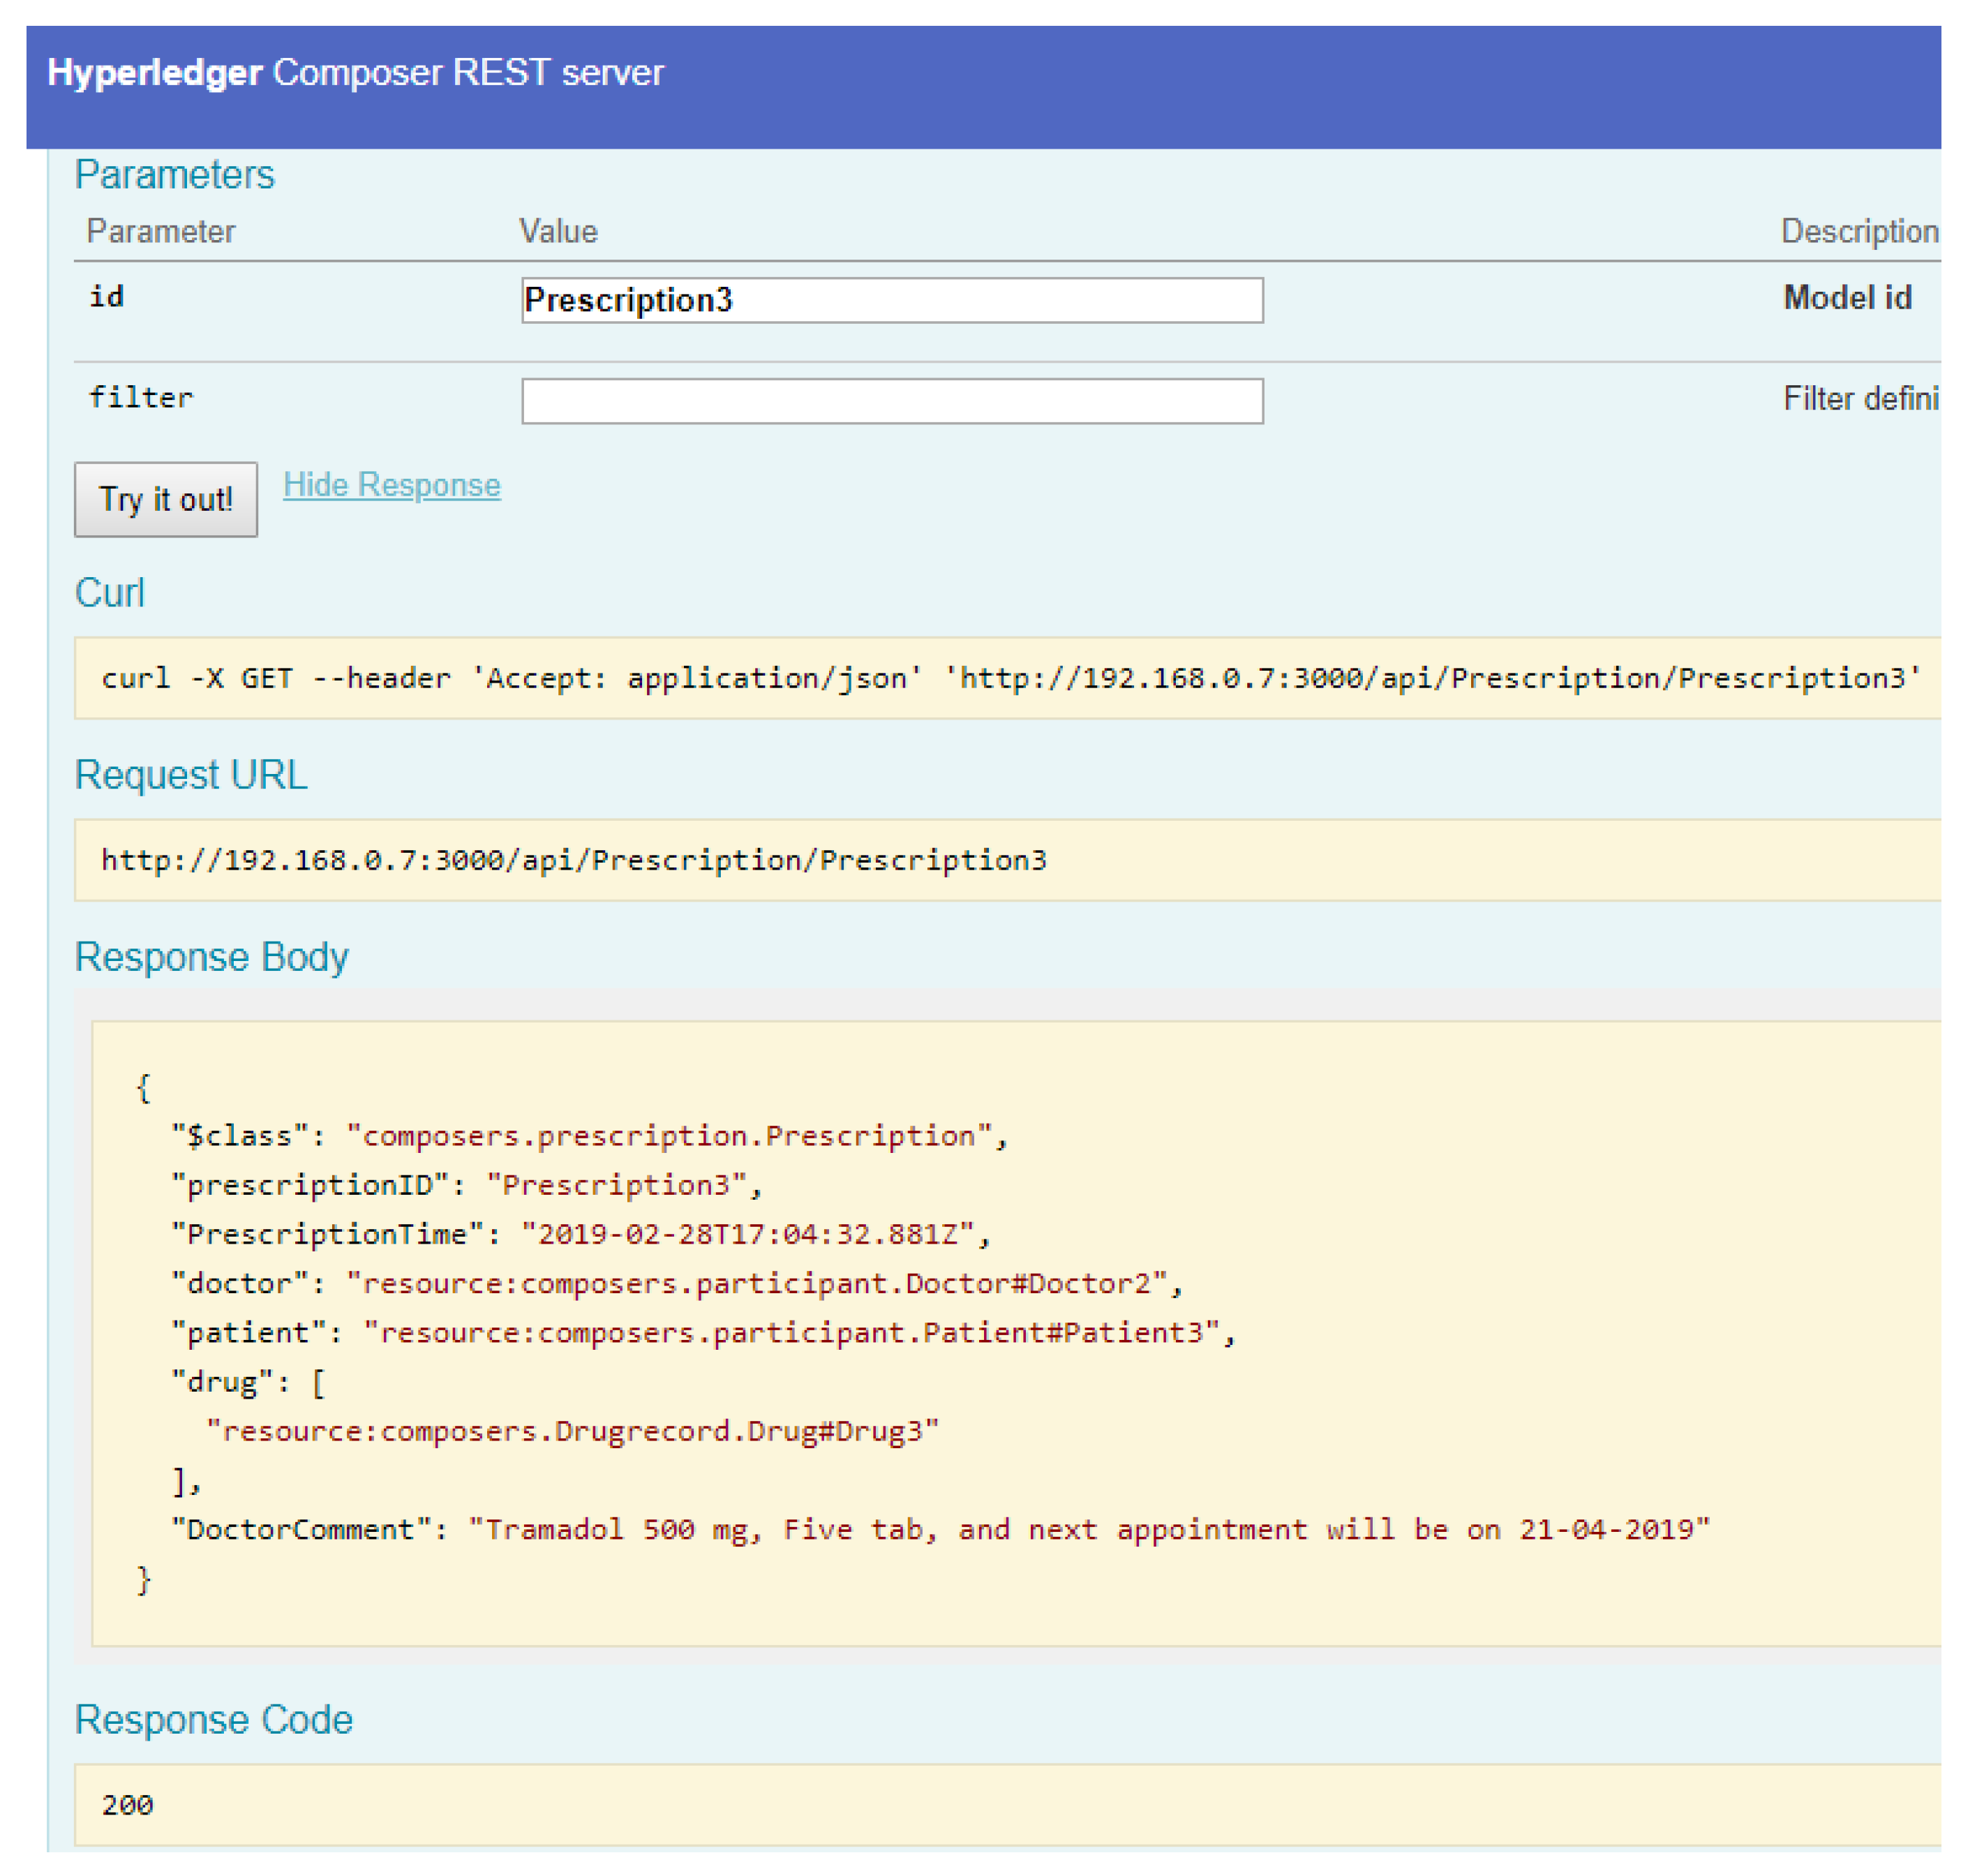Viewport: 1961px width, 1876px height.
Task: Click the Response Body heading
Action: [x=212, y=958]
